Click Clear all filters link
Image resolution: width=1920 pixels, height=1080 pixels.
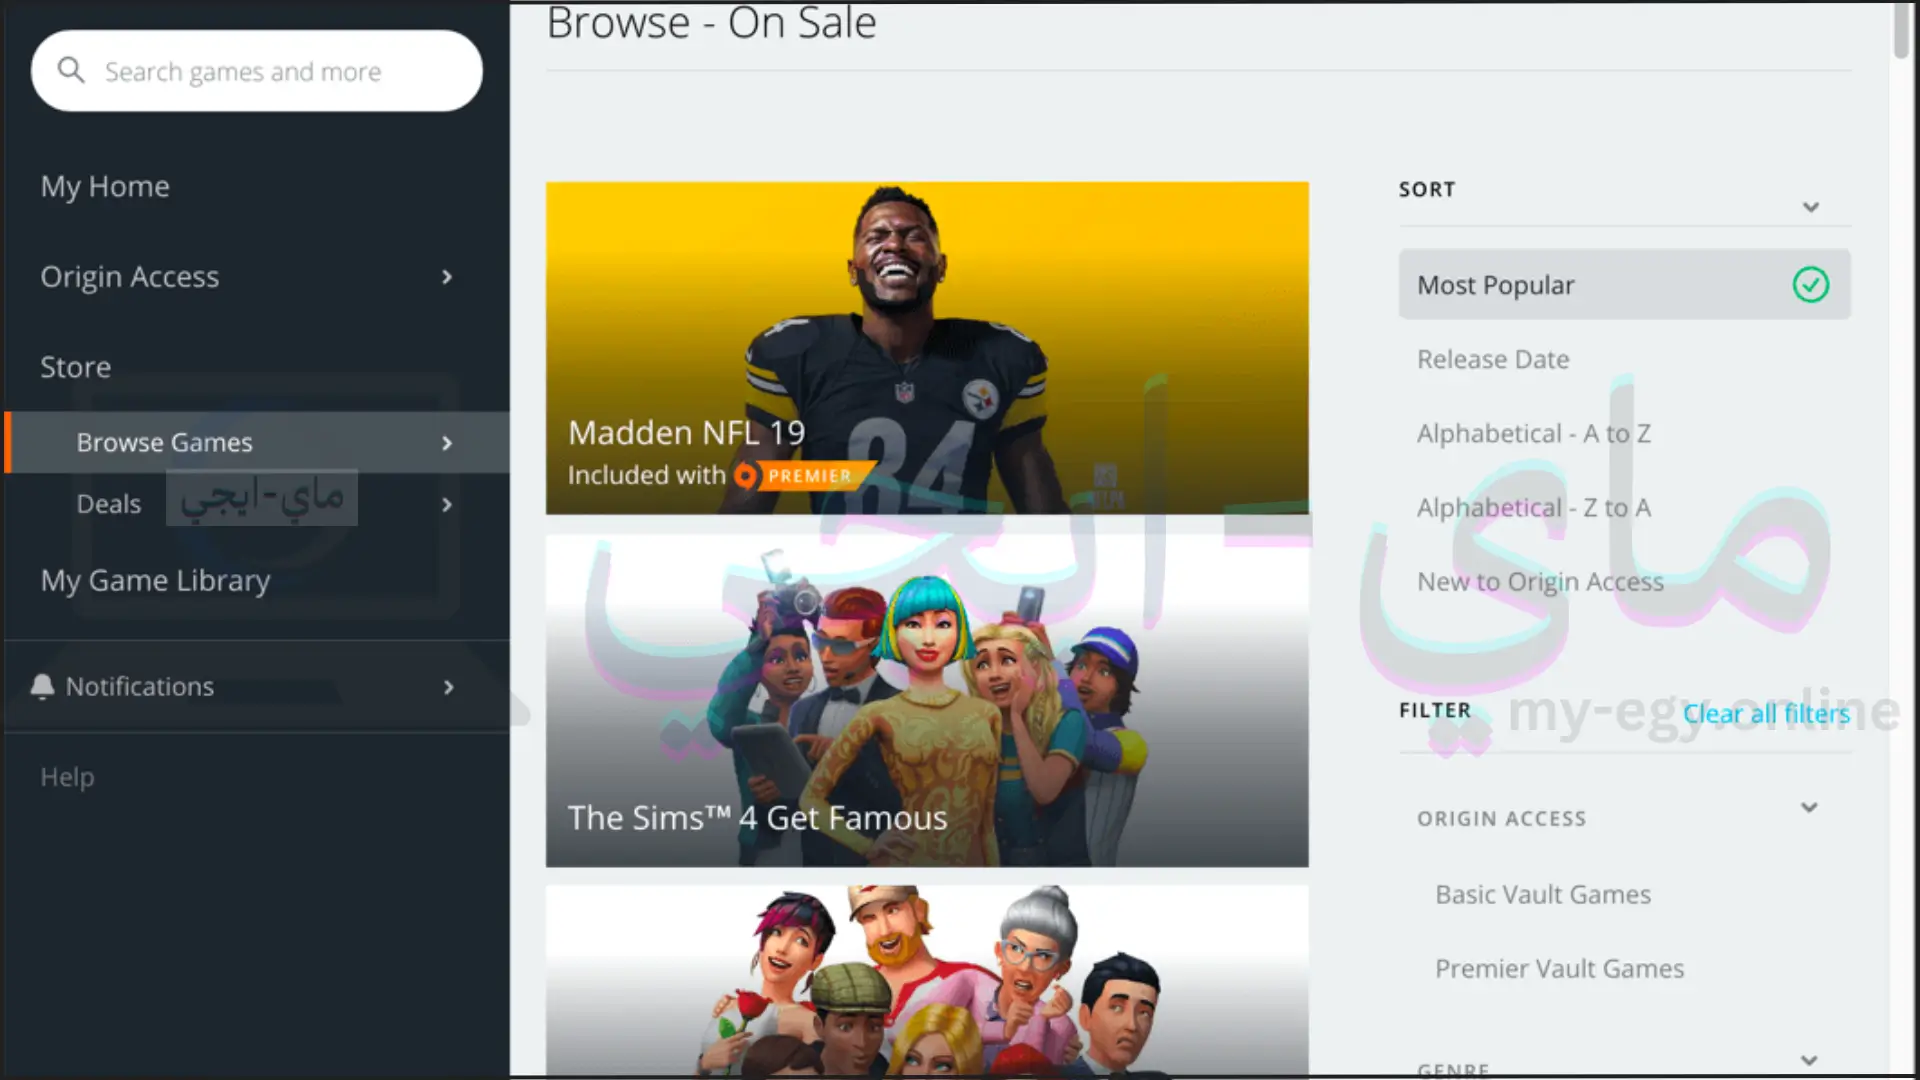1767,712
